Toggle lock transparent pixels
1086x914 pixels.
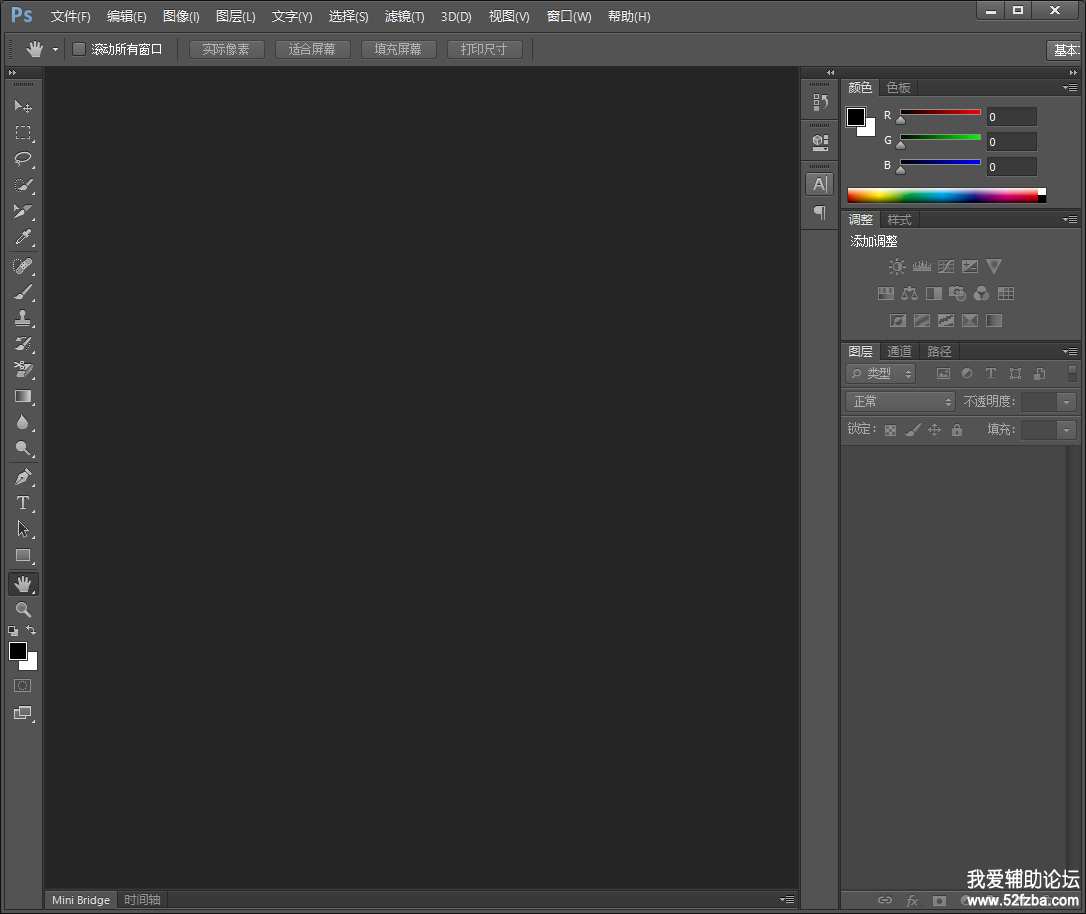click(891, 431)
